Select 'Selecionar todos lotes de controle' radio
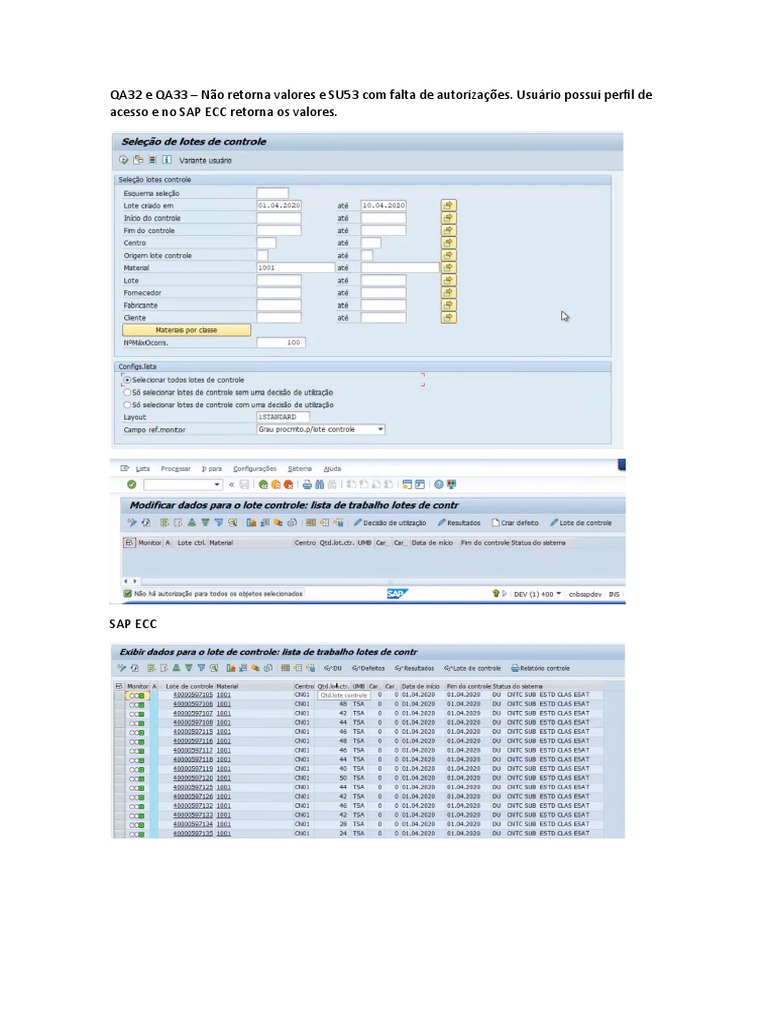The height and width of the screenshot is (1024, 768). 127,380
